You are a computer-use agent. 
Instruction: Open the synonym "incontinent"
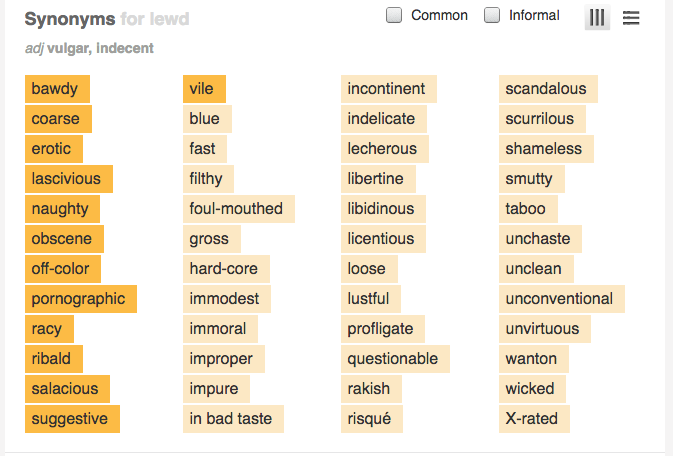388,89
